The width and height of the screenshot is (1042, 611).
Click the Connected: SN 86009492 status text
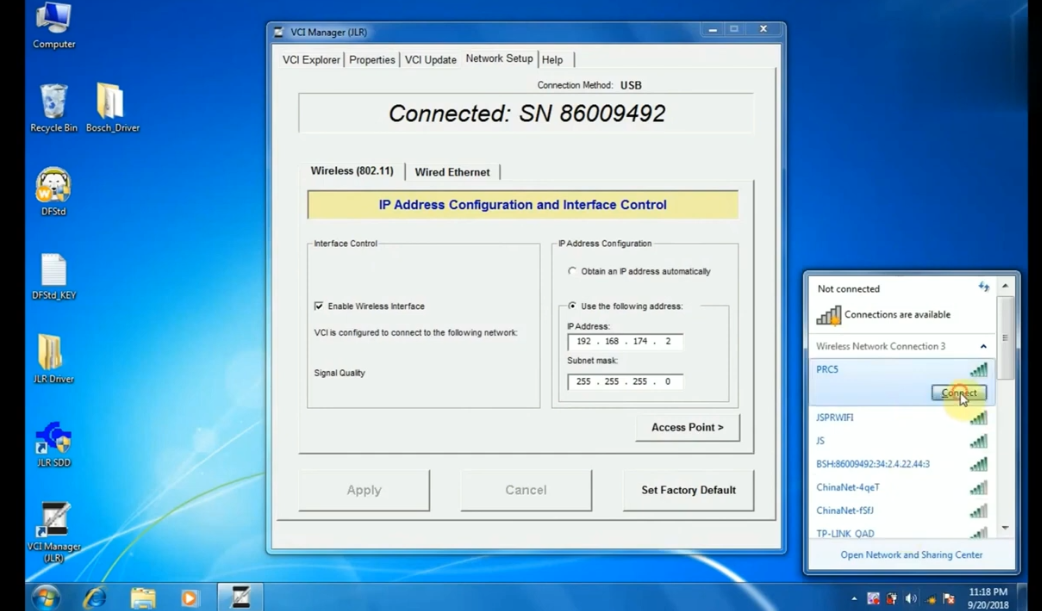pos(526,114)
